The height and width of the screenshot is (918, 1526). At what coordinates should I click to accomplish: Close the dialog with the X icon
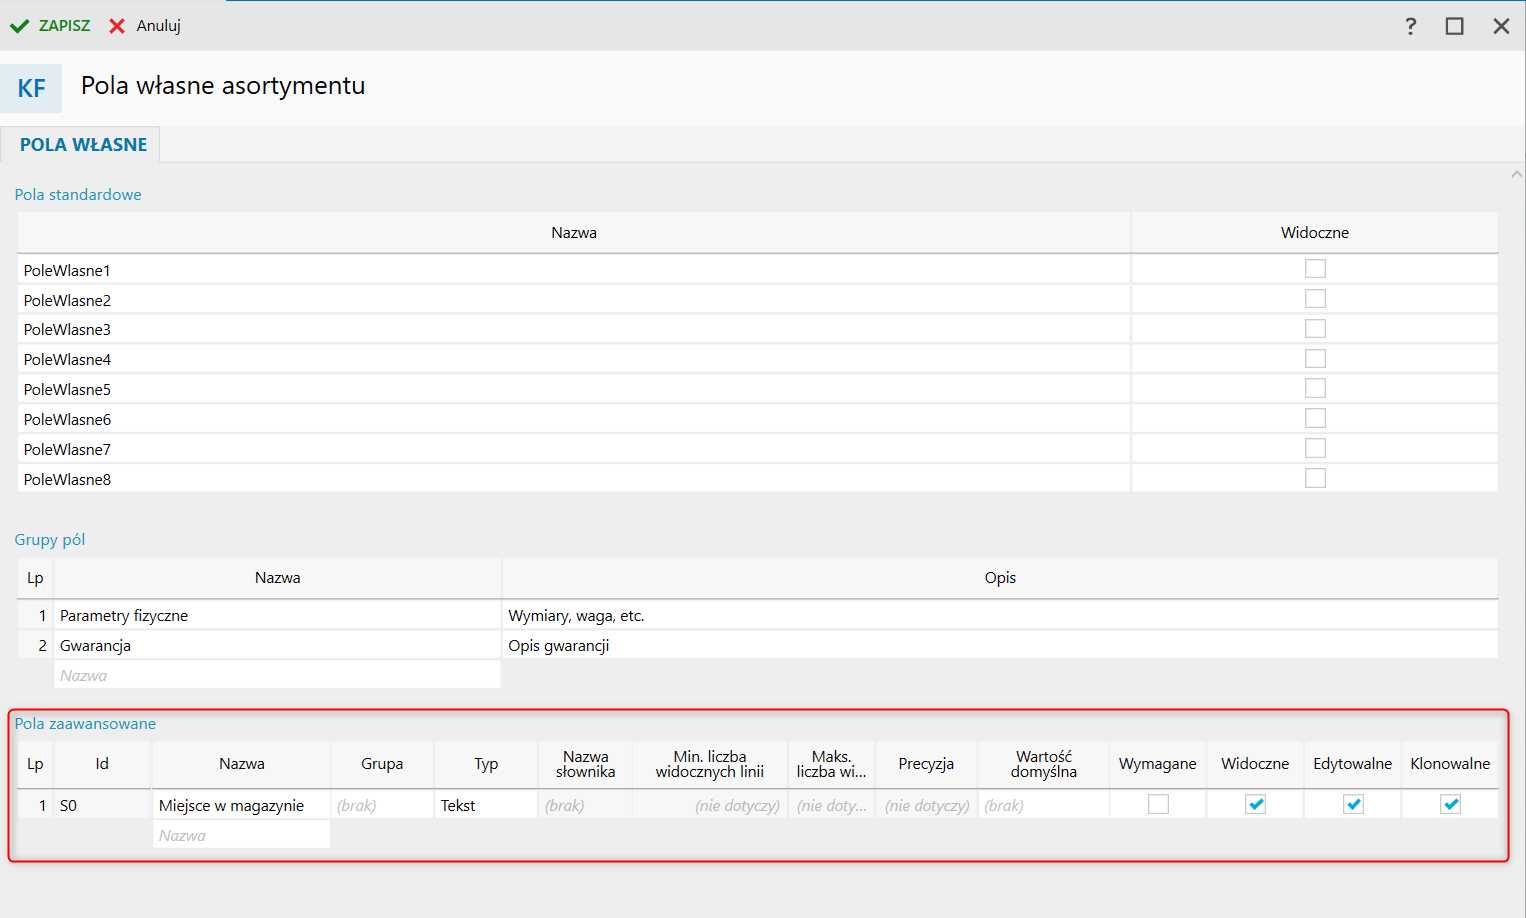[x=1501, y=26]
